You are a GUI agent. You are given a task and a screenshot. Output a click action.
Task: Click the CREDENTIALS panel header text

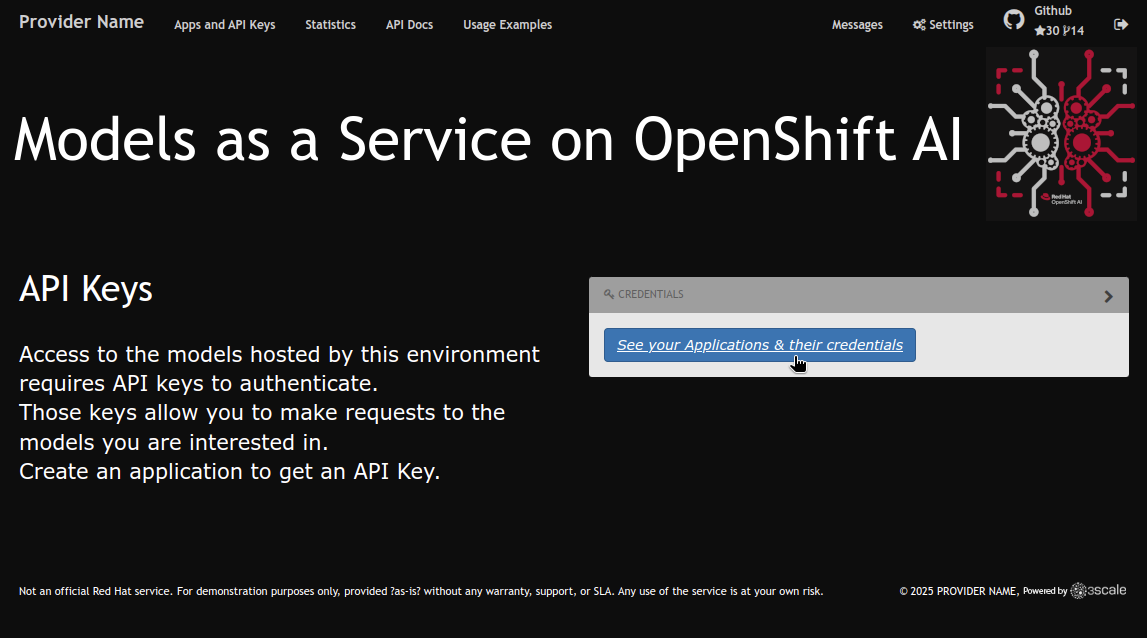pyautogui.click(x=650, y=294)
